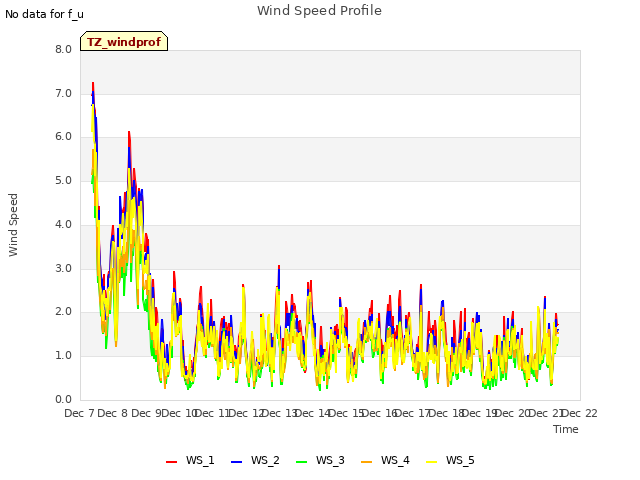
Task: Click the 7.0 y-axis tick label
Action: pos(63,93)
